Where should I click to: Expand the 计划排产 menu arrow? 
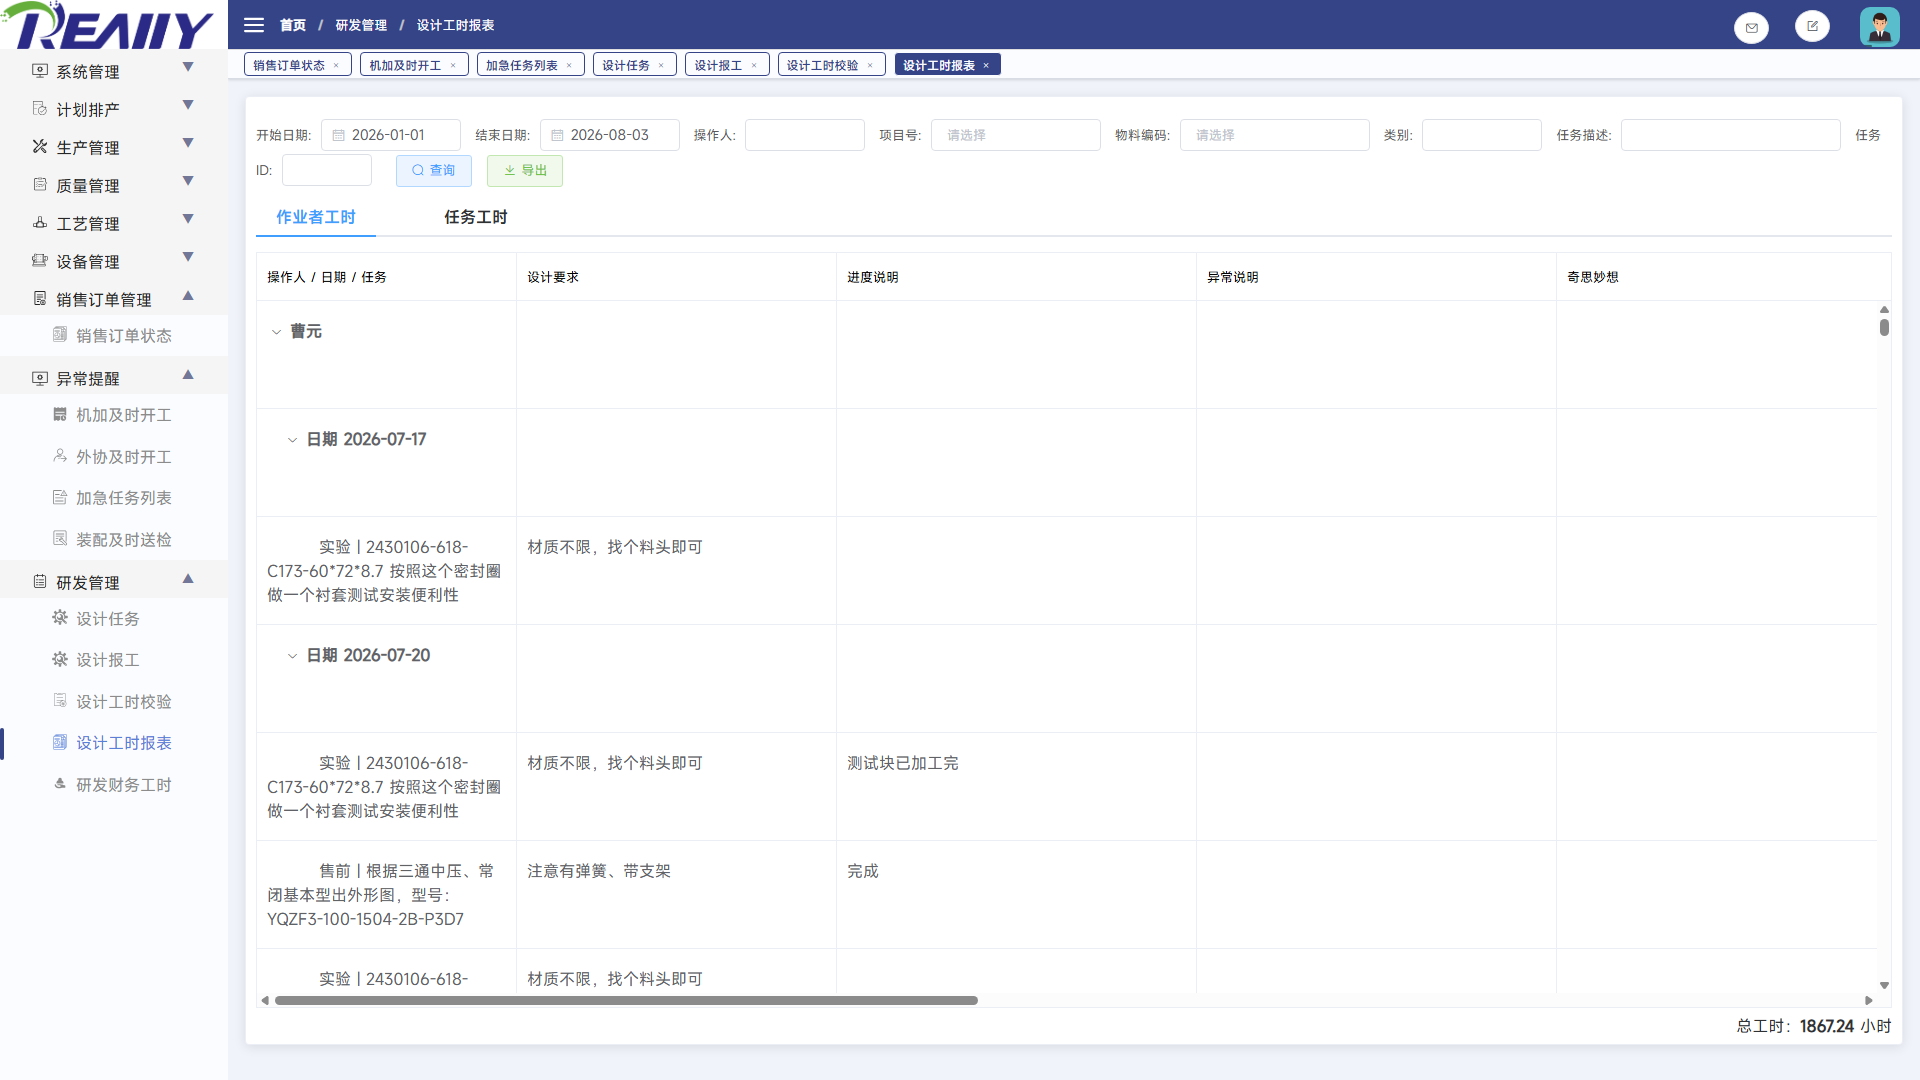point(188,105)
